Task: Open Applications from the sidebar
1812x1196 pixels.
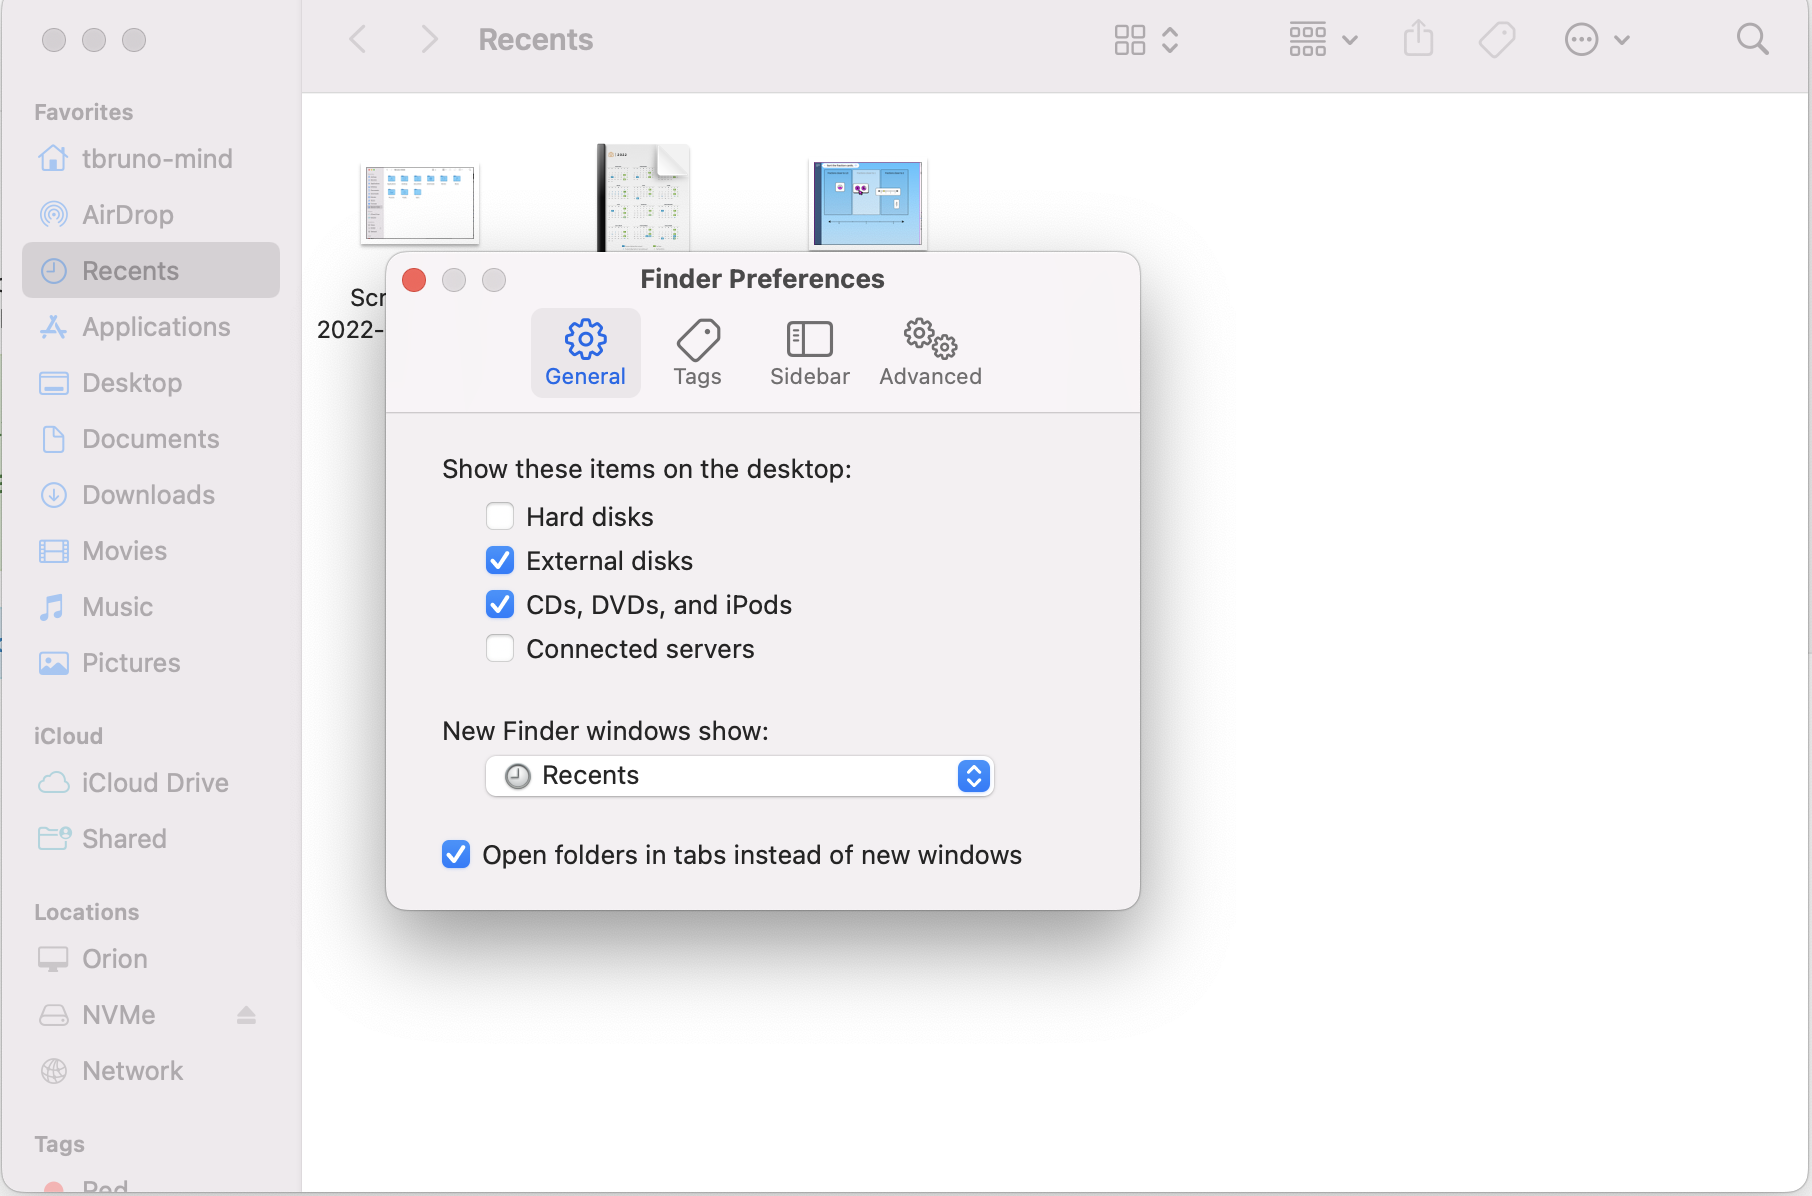Action: [x=151, y=326]
